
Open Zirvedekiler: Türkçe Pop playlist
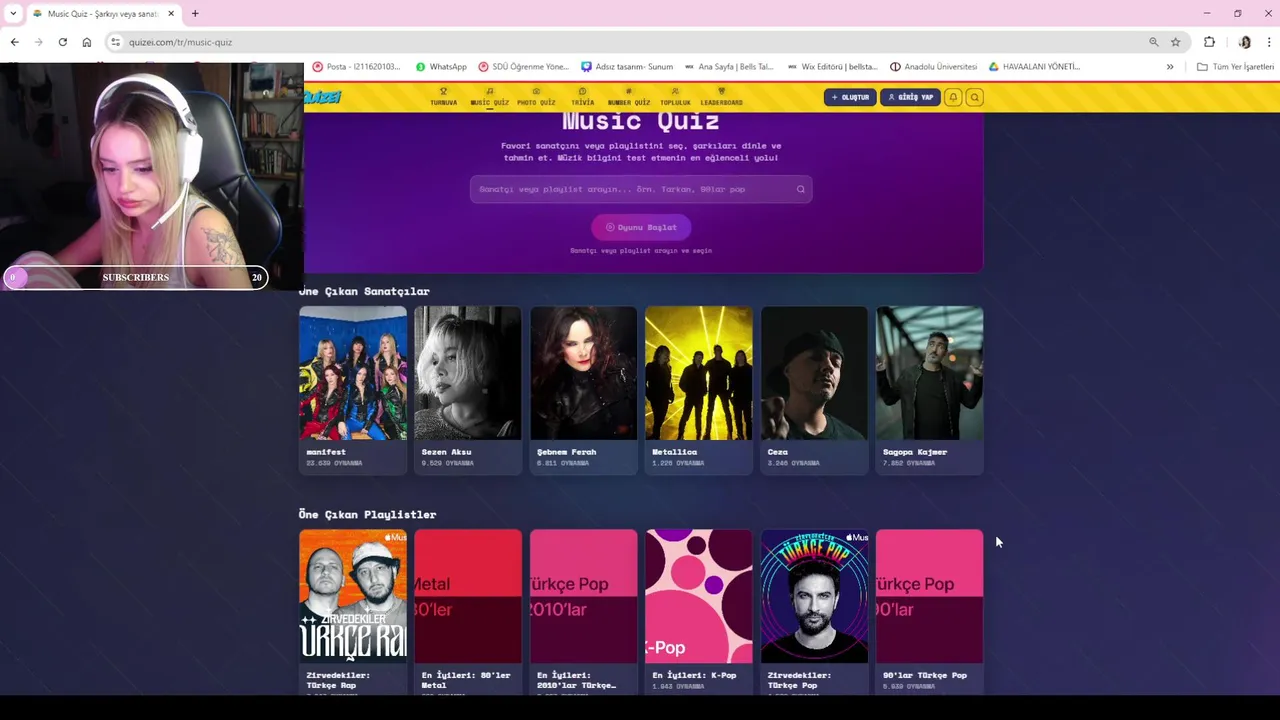click(814, 611)
